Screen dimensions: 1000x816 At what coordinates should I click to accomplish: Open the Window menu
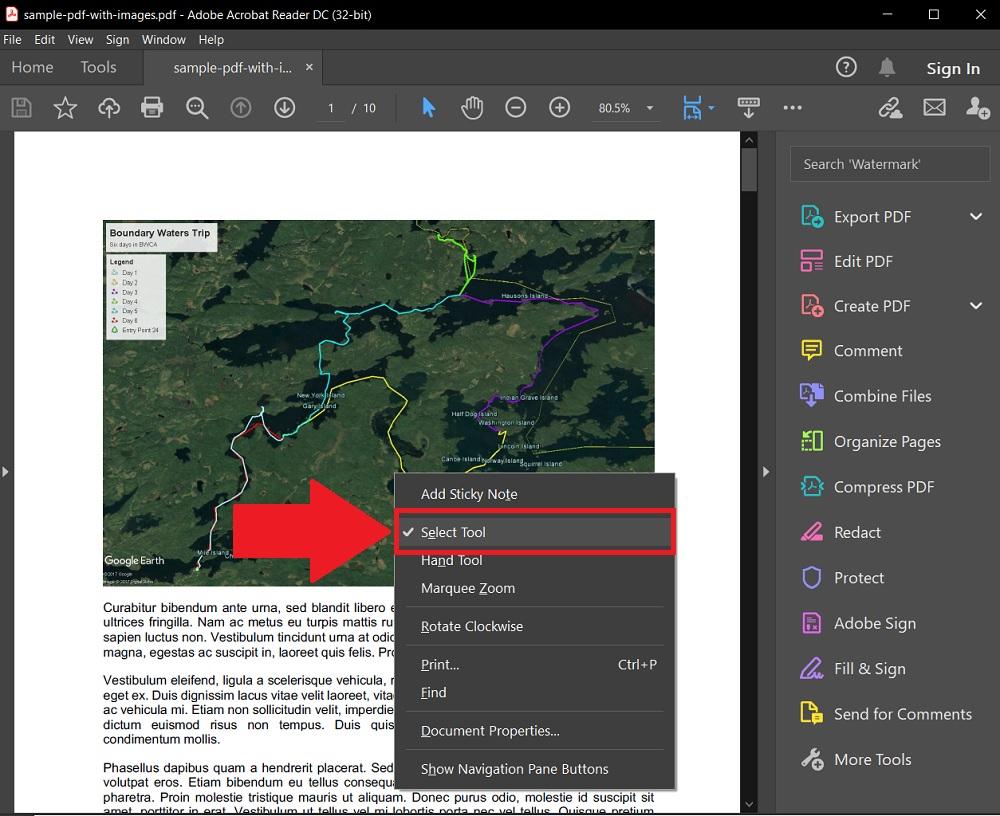point(163,40)
